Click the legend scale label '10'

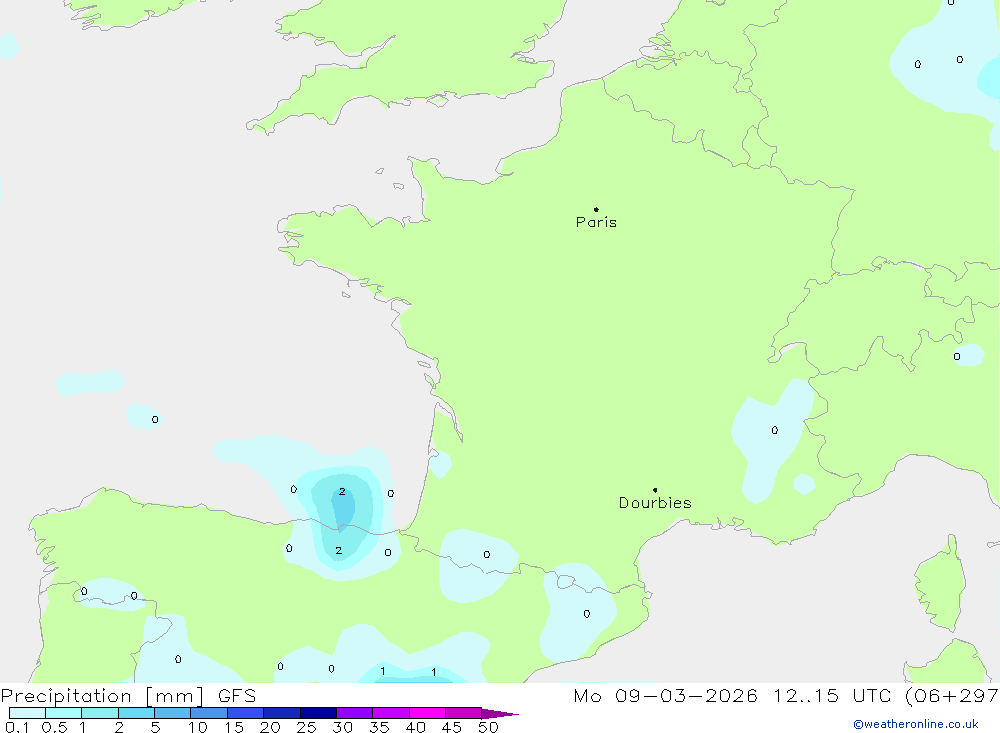[x=197, y=727]
